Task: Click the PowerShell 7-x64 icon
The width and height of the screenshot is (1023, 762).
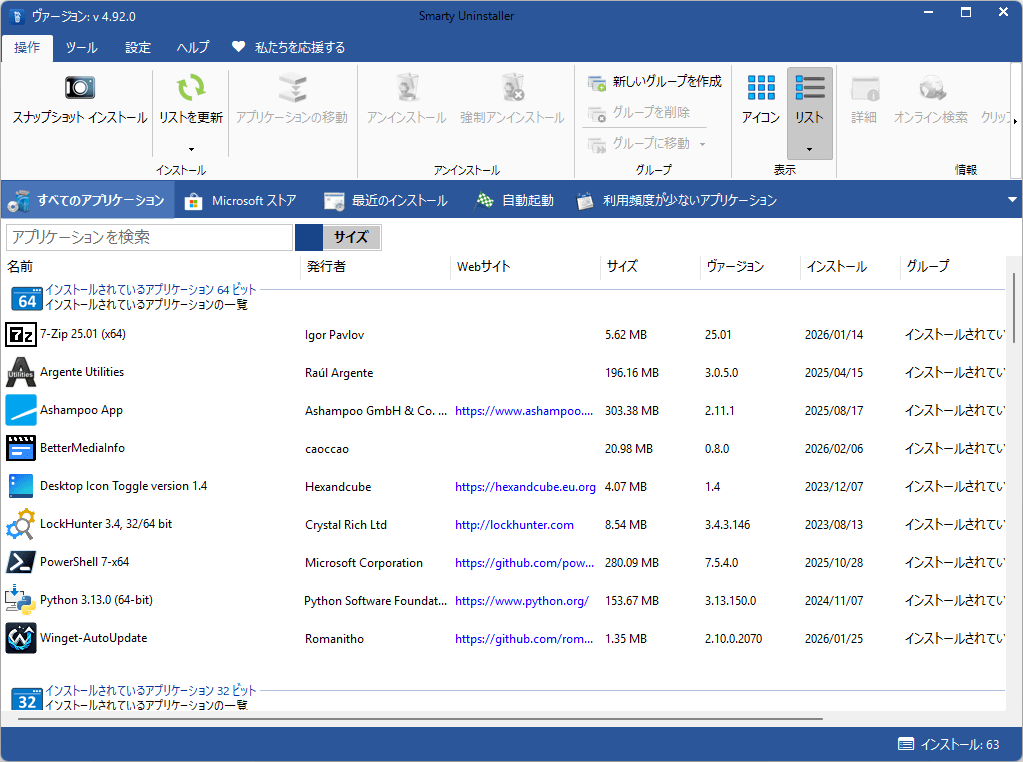Action: (x=21, y=562)
